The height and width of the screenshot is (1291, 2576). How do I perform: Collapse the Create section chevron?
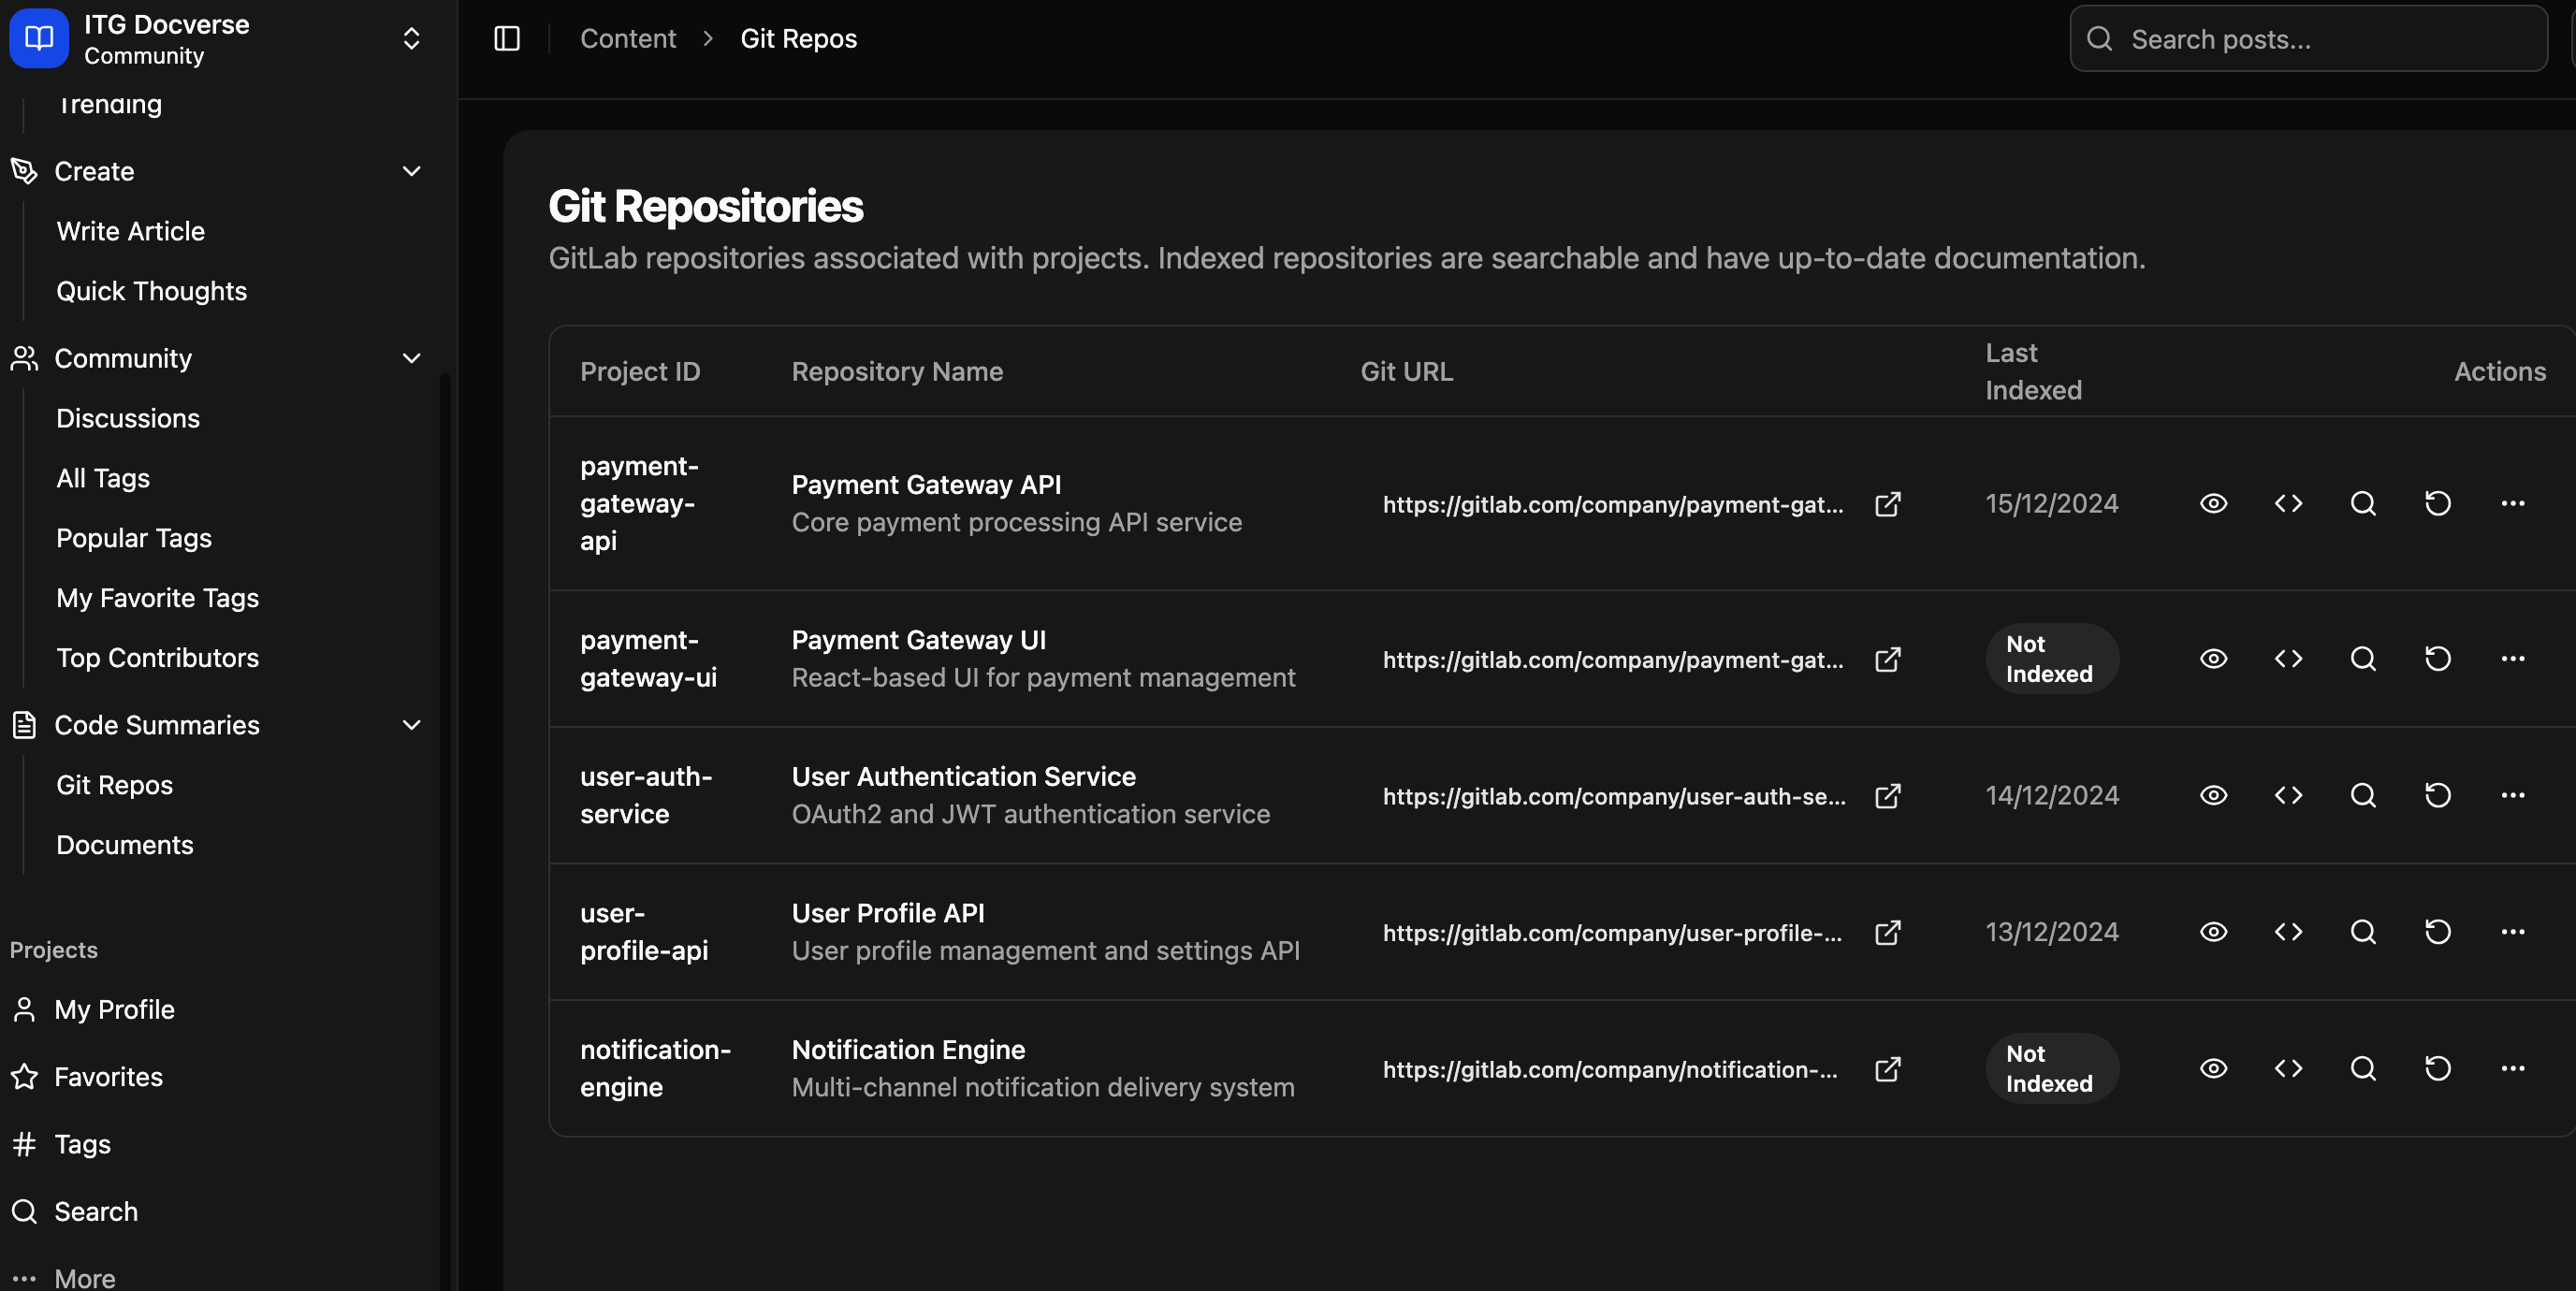click(411, 171)
